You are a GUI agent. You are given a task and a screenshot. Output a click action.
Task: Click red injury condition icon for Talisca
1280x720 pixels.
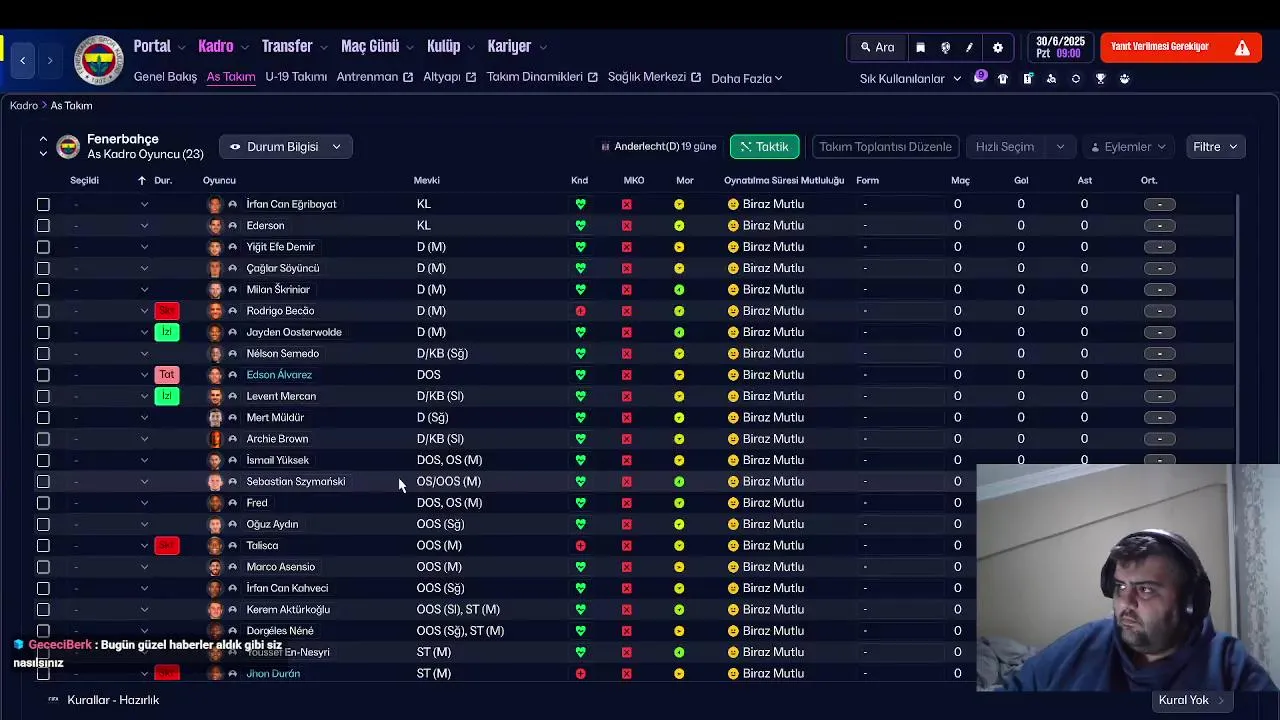[580, 545]
